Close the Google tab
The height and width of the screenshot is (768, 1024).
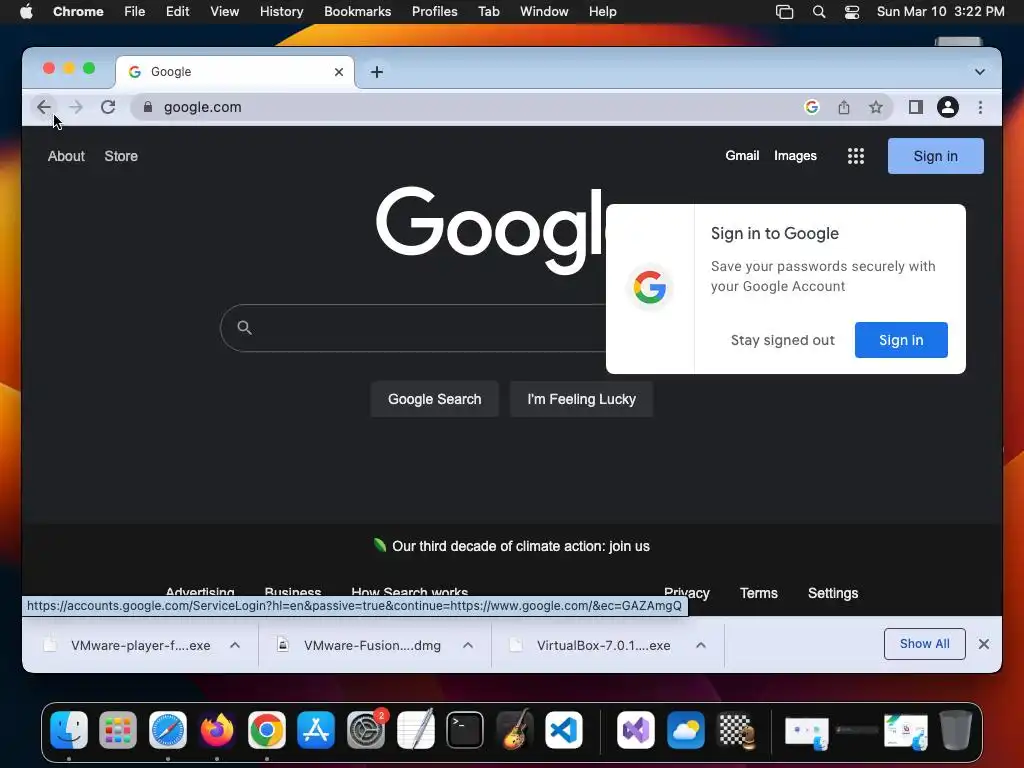click(339, 72)
